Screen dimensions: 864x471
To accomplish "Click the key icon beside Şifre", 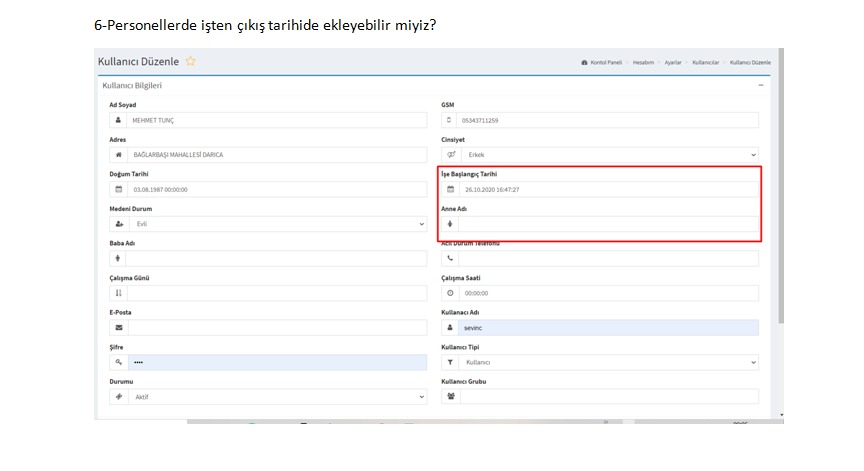I will 118,362.
